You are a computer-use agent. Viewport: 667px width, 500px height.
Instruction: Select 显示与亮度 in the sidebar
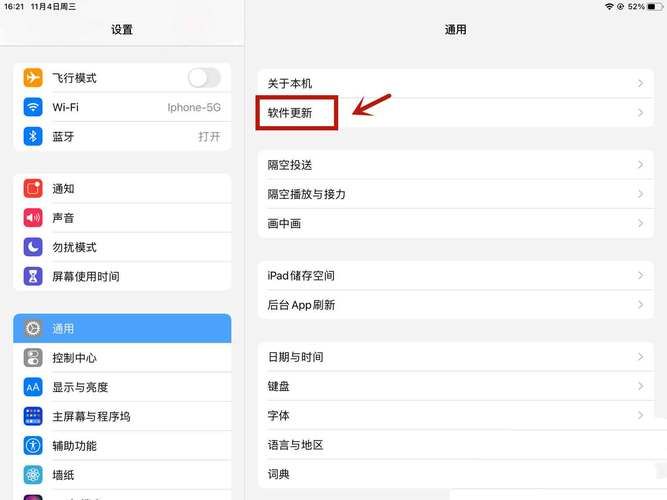(x=122, y=387)
